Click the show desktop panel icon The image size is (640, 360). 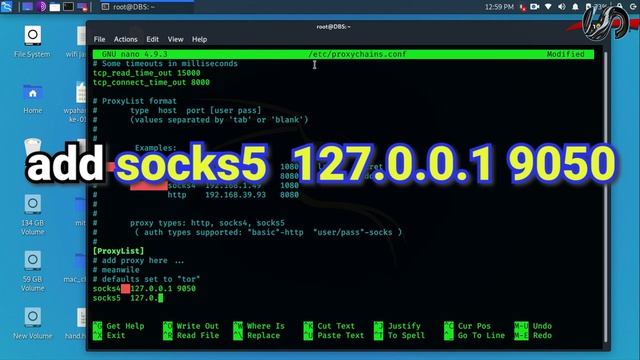point(27,7)
